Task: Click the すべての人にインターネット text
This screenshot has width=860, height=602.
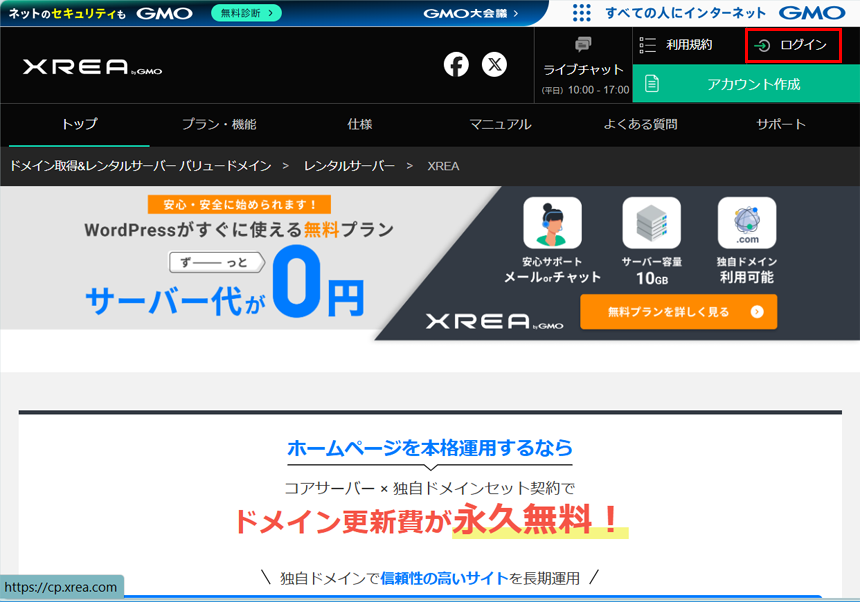Action: (686, 13)
